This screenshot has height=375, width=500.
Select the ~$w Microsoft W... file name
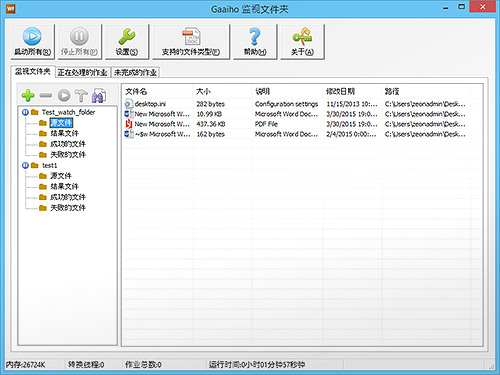coord(163,134)
